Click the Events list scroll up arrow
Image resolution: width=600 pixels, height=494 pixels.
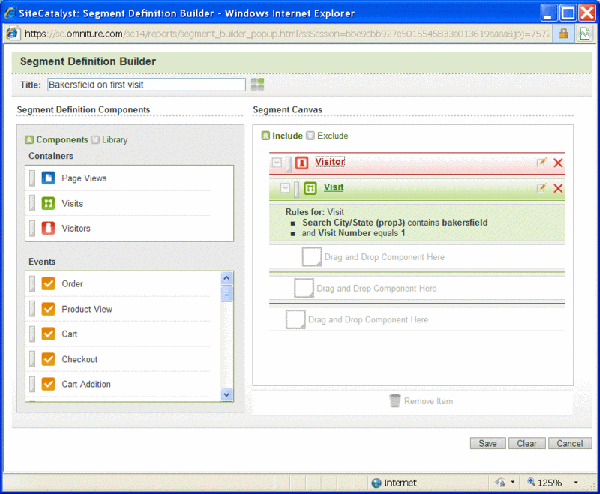coord(227,278)
